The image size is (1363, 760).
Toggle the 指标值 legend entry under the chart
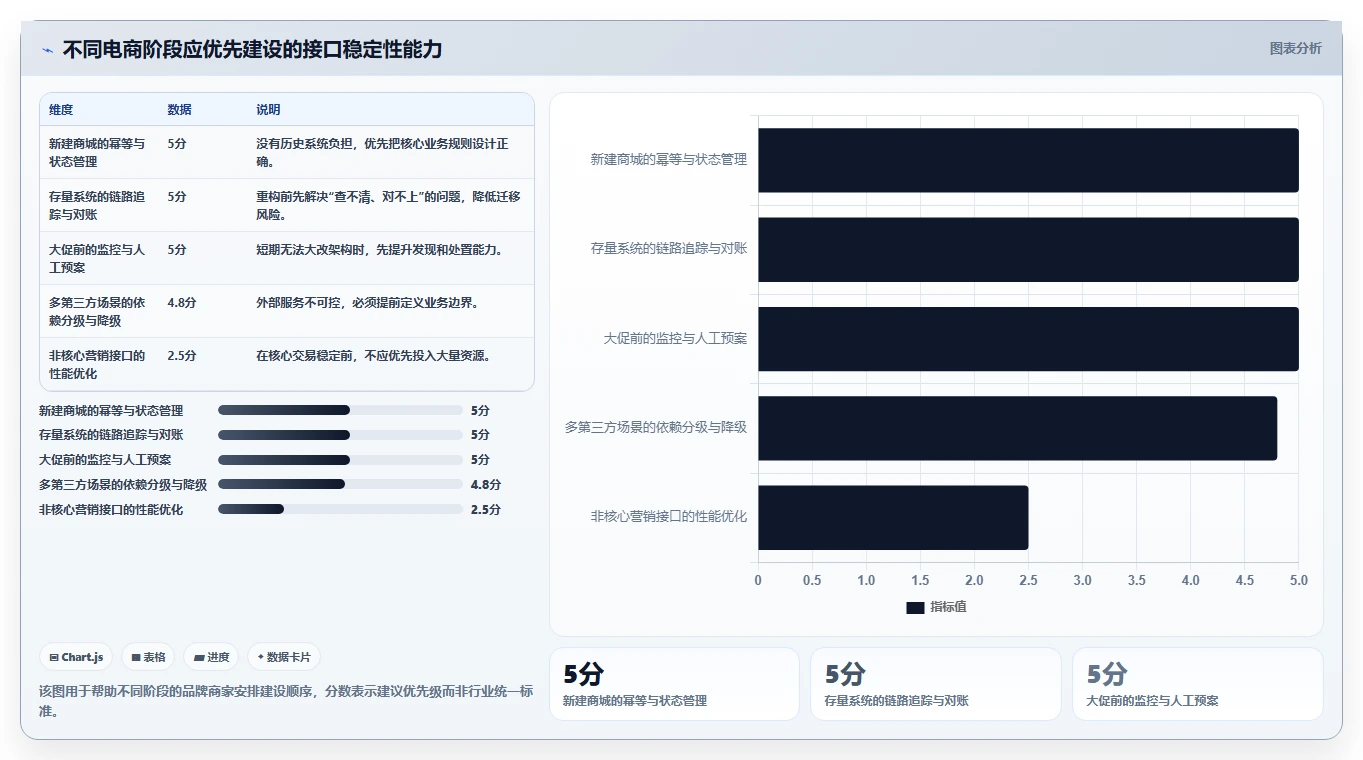tap(936, 607)
